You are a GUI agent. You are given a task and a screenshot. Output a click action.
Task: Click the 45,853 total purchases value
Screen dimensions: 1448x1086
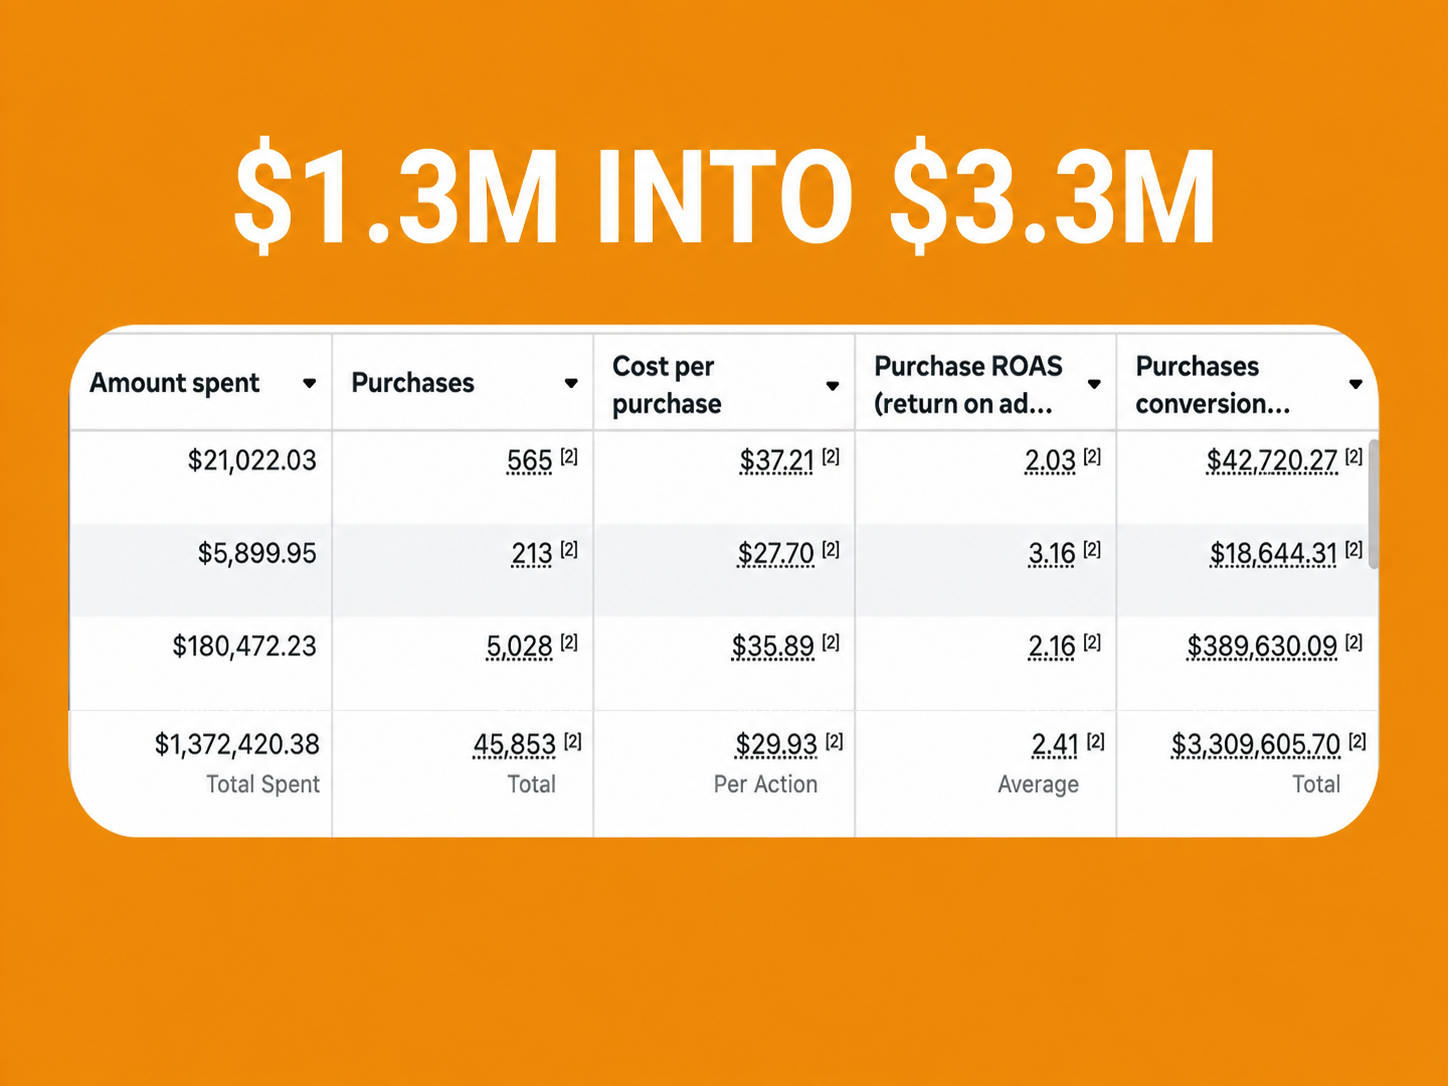pyautogui.click(x=514, y=745)
